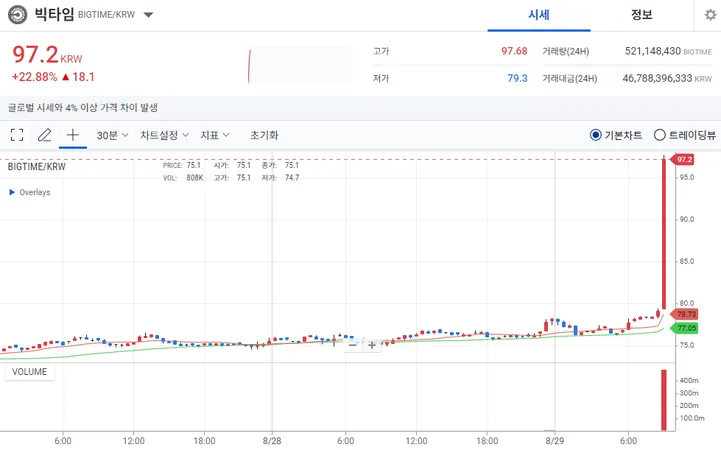Open settings via the gear icon

710,15
